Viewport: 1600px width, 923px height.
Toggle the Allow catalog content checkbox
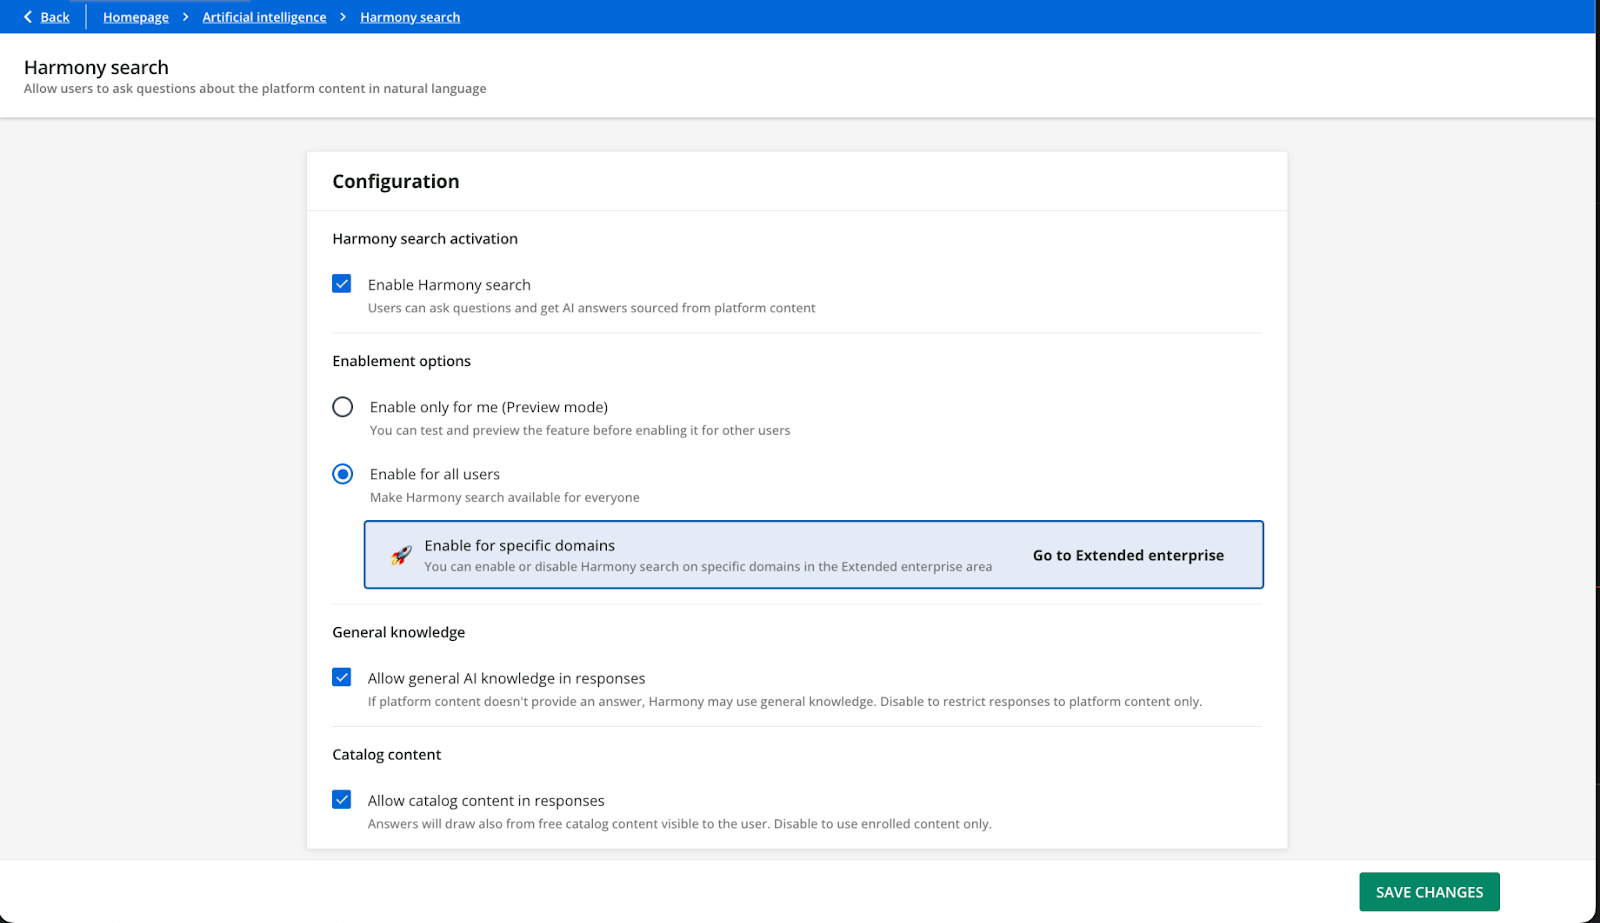342,800
